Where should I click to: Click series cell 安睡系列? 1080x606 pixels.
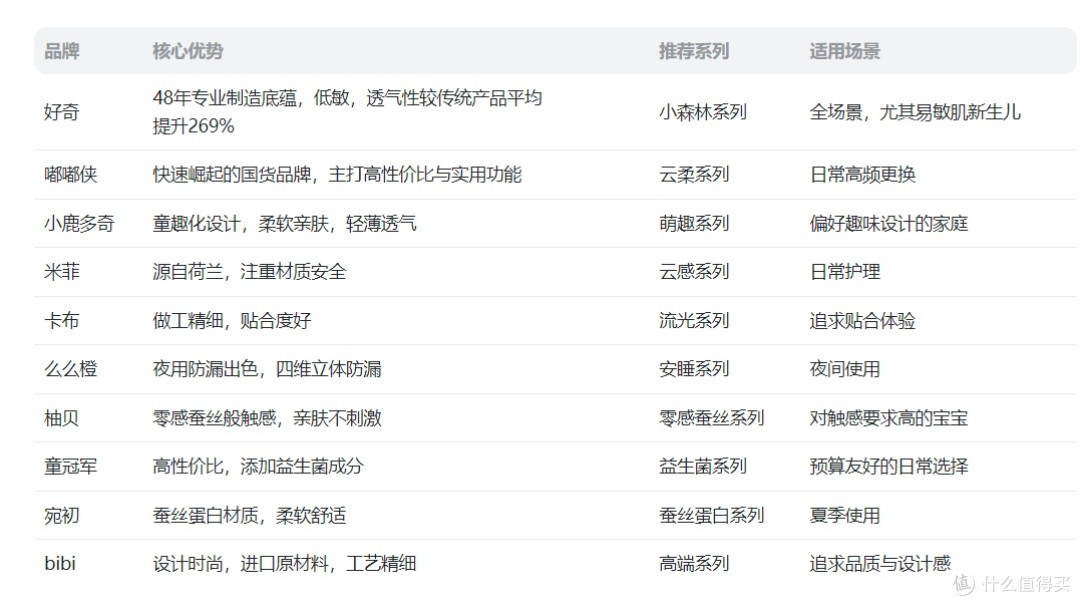click(x=694, y=368)
